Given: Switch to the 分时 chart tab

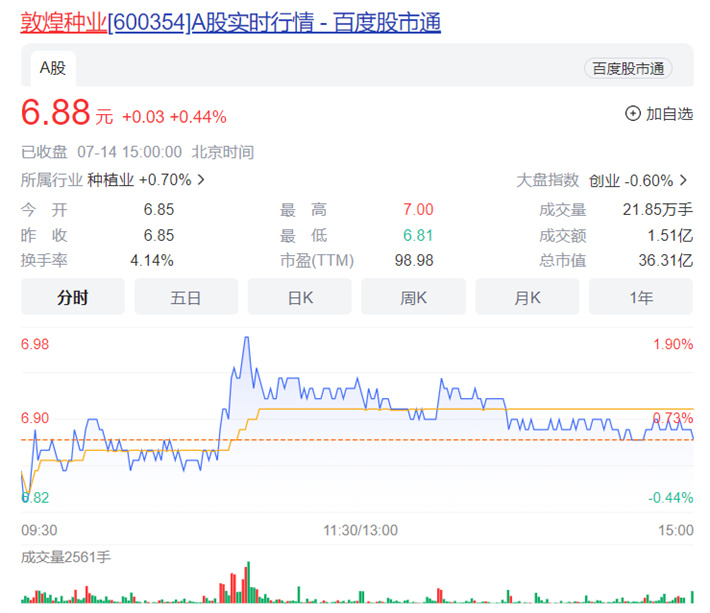Looking at the screenshot, I should [72, 297].
